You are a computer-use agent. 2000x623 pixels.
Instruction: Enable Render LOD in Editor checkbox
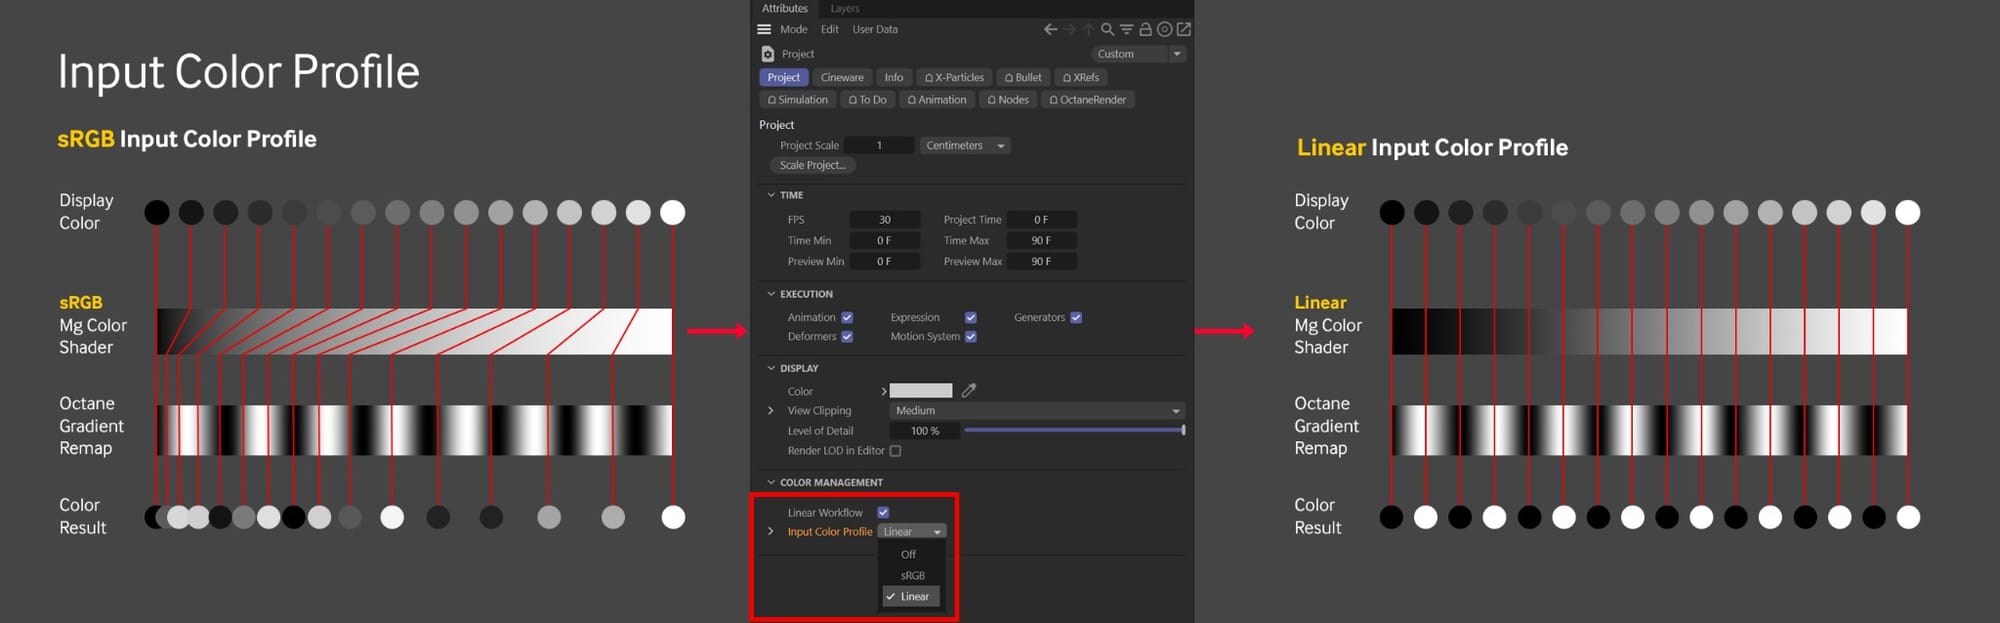[x=895, y=451]
